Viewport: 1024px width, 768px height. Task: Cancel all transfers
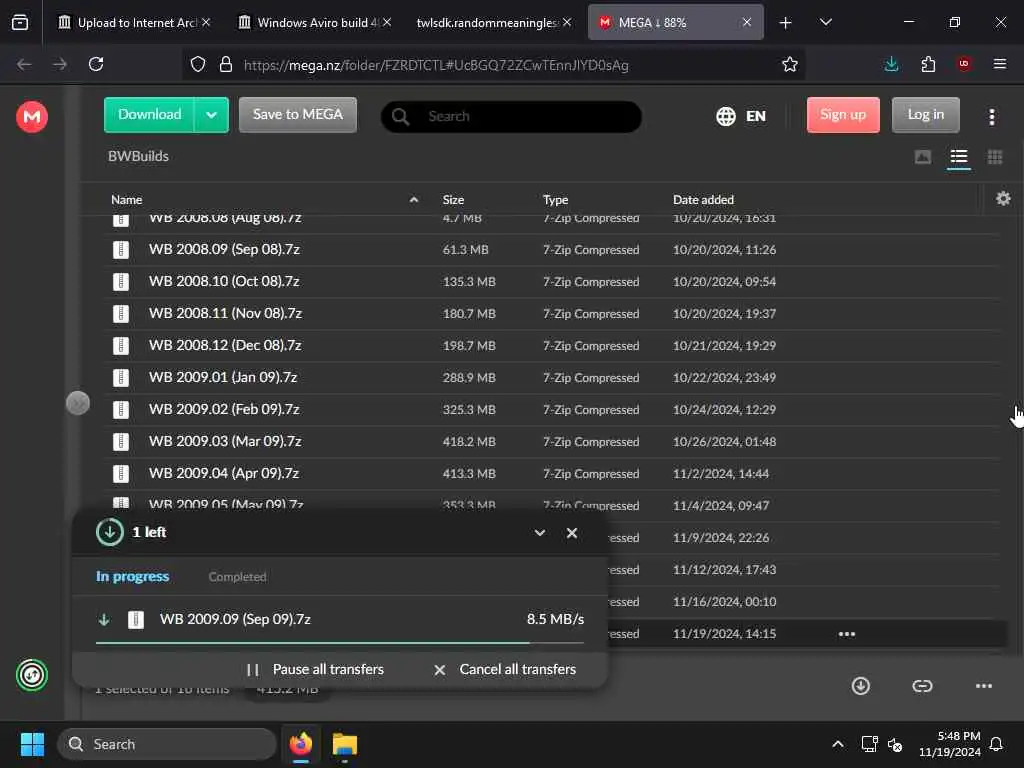[x=505, y=669]
